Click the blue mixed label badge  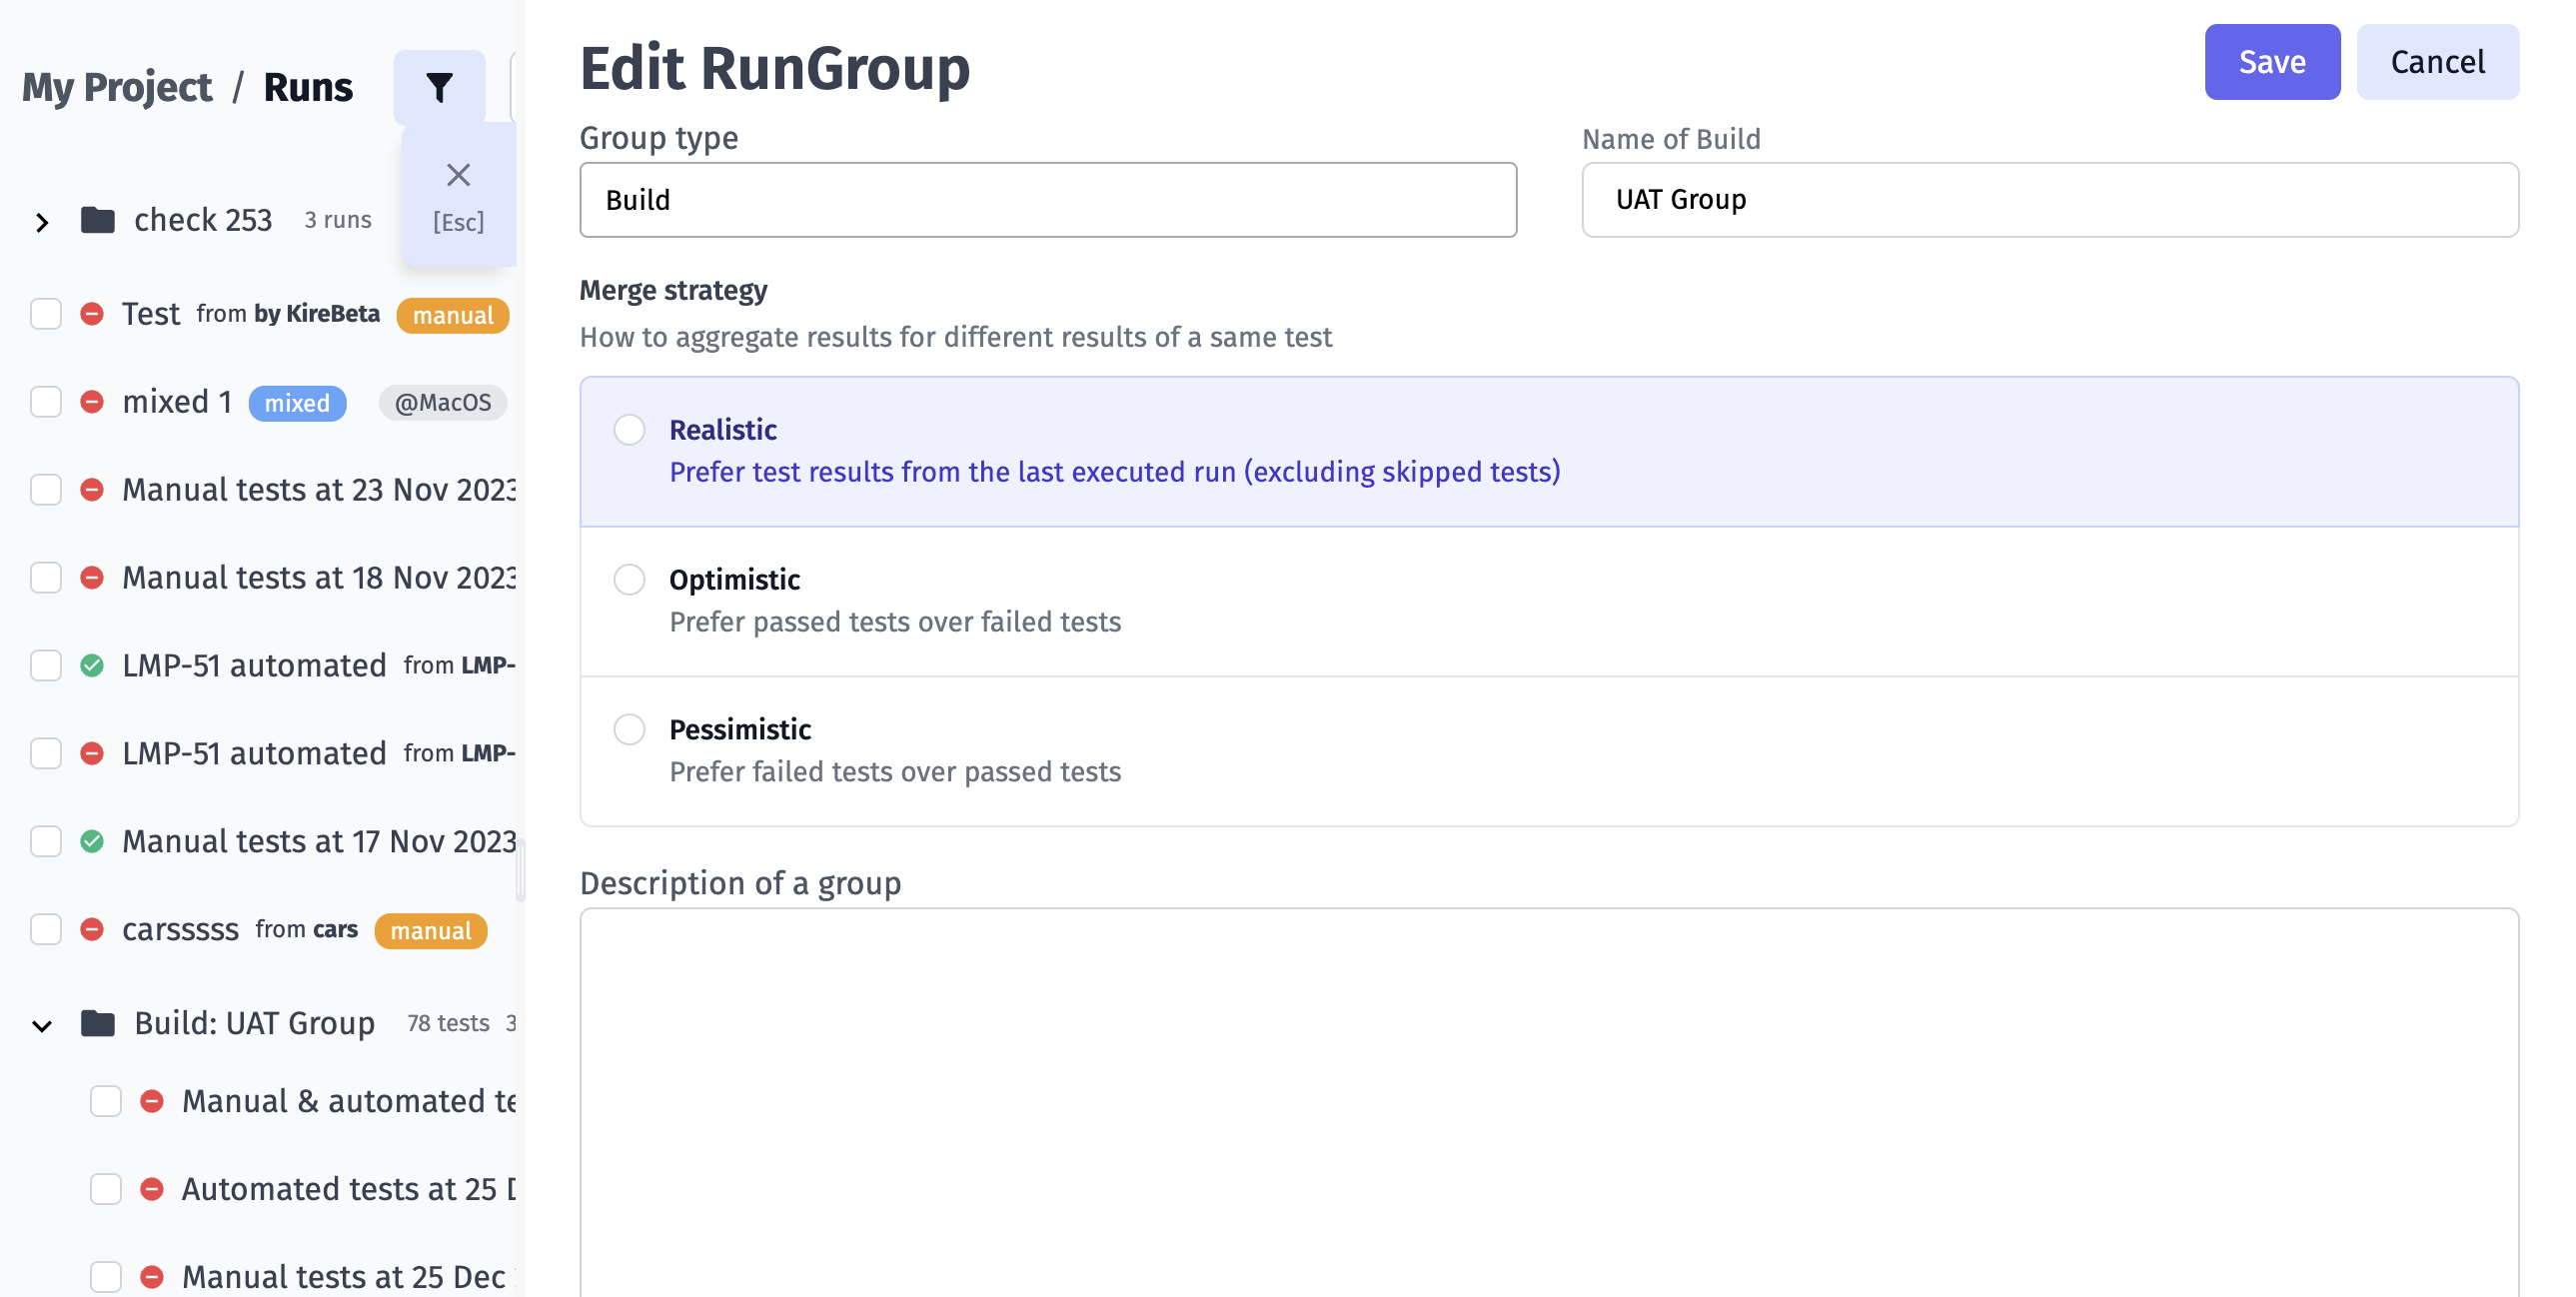coord(297,403)
